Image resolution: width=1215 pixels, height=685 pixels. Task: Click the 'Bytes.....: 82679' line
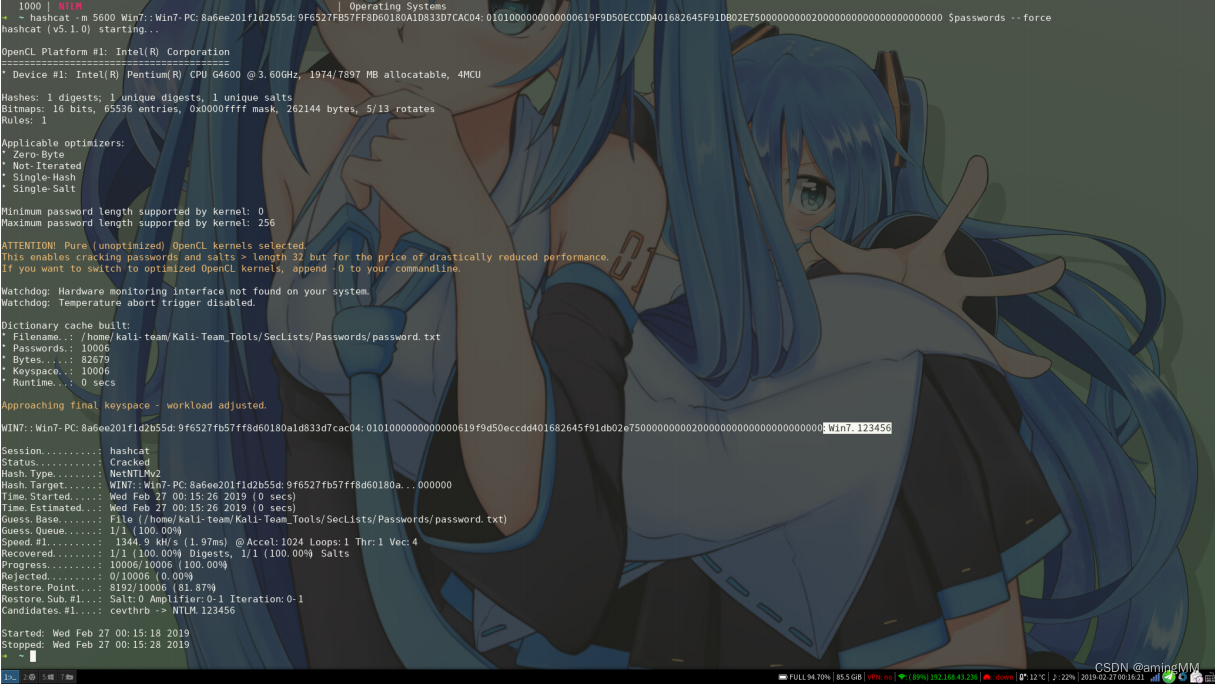(x=56, y=359)
